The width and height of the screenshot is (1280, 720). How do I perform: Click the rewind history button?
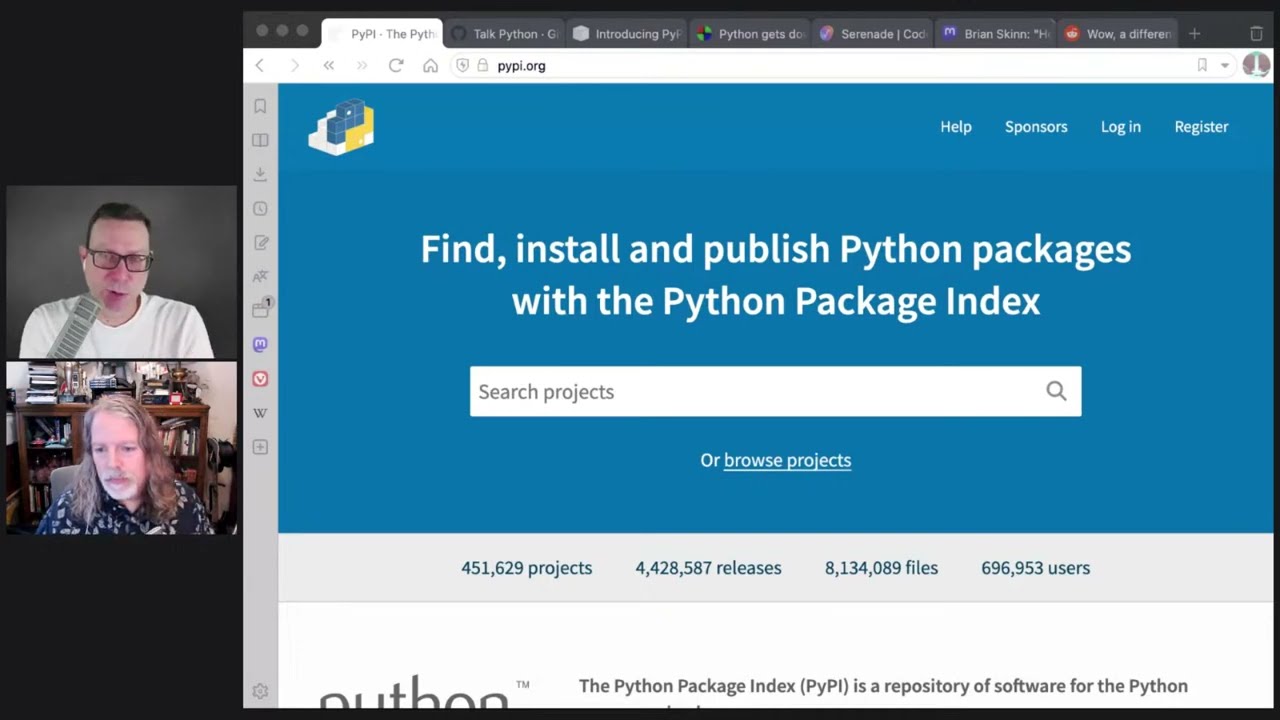(328, 65)
